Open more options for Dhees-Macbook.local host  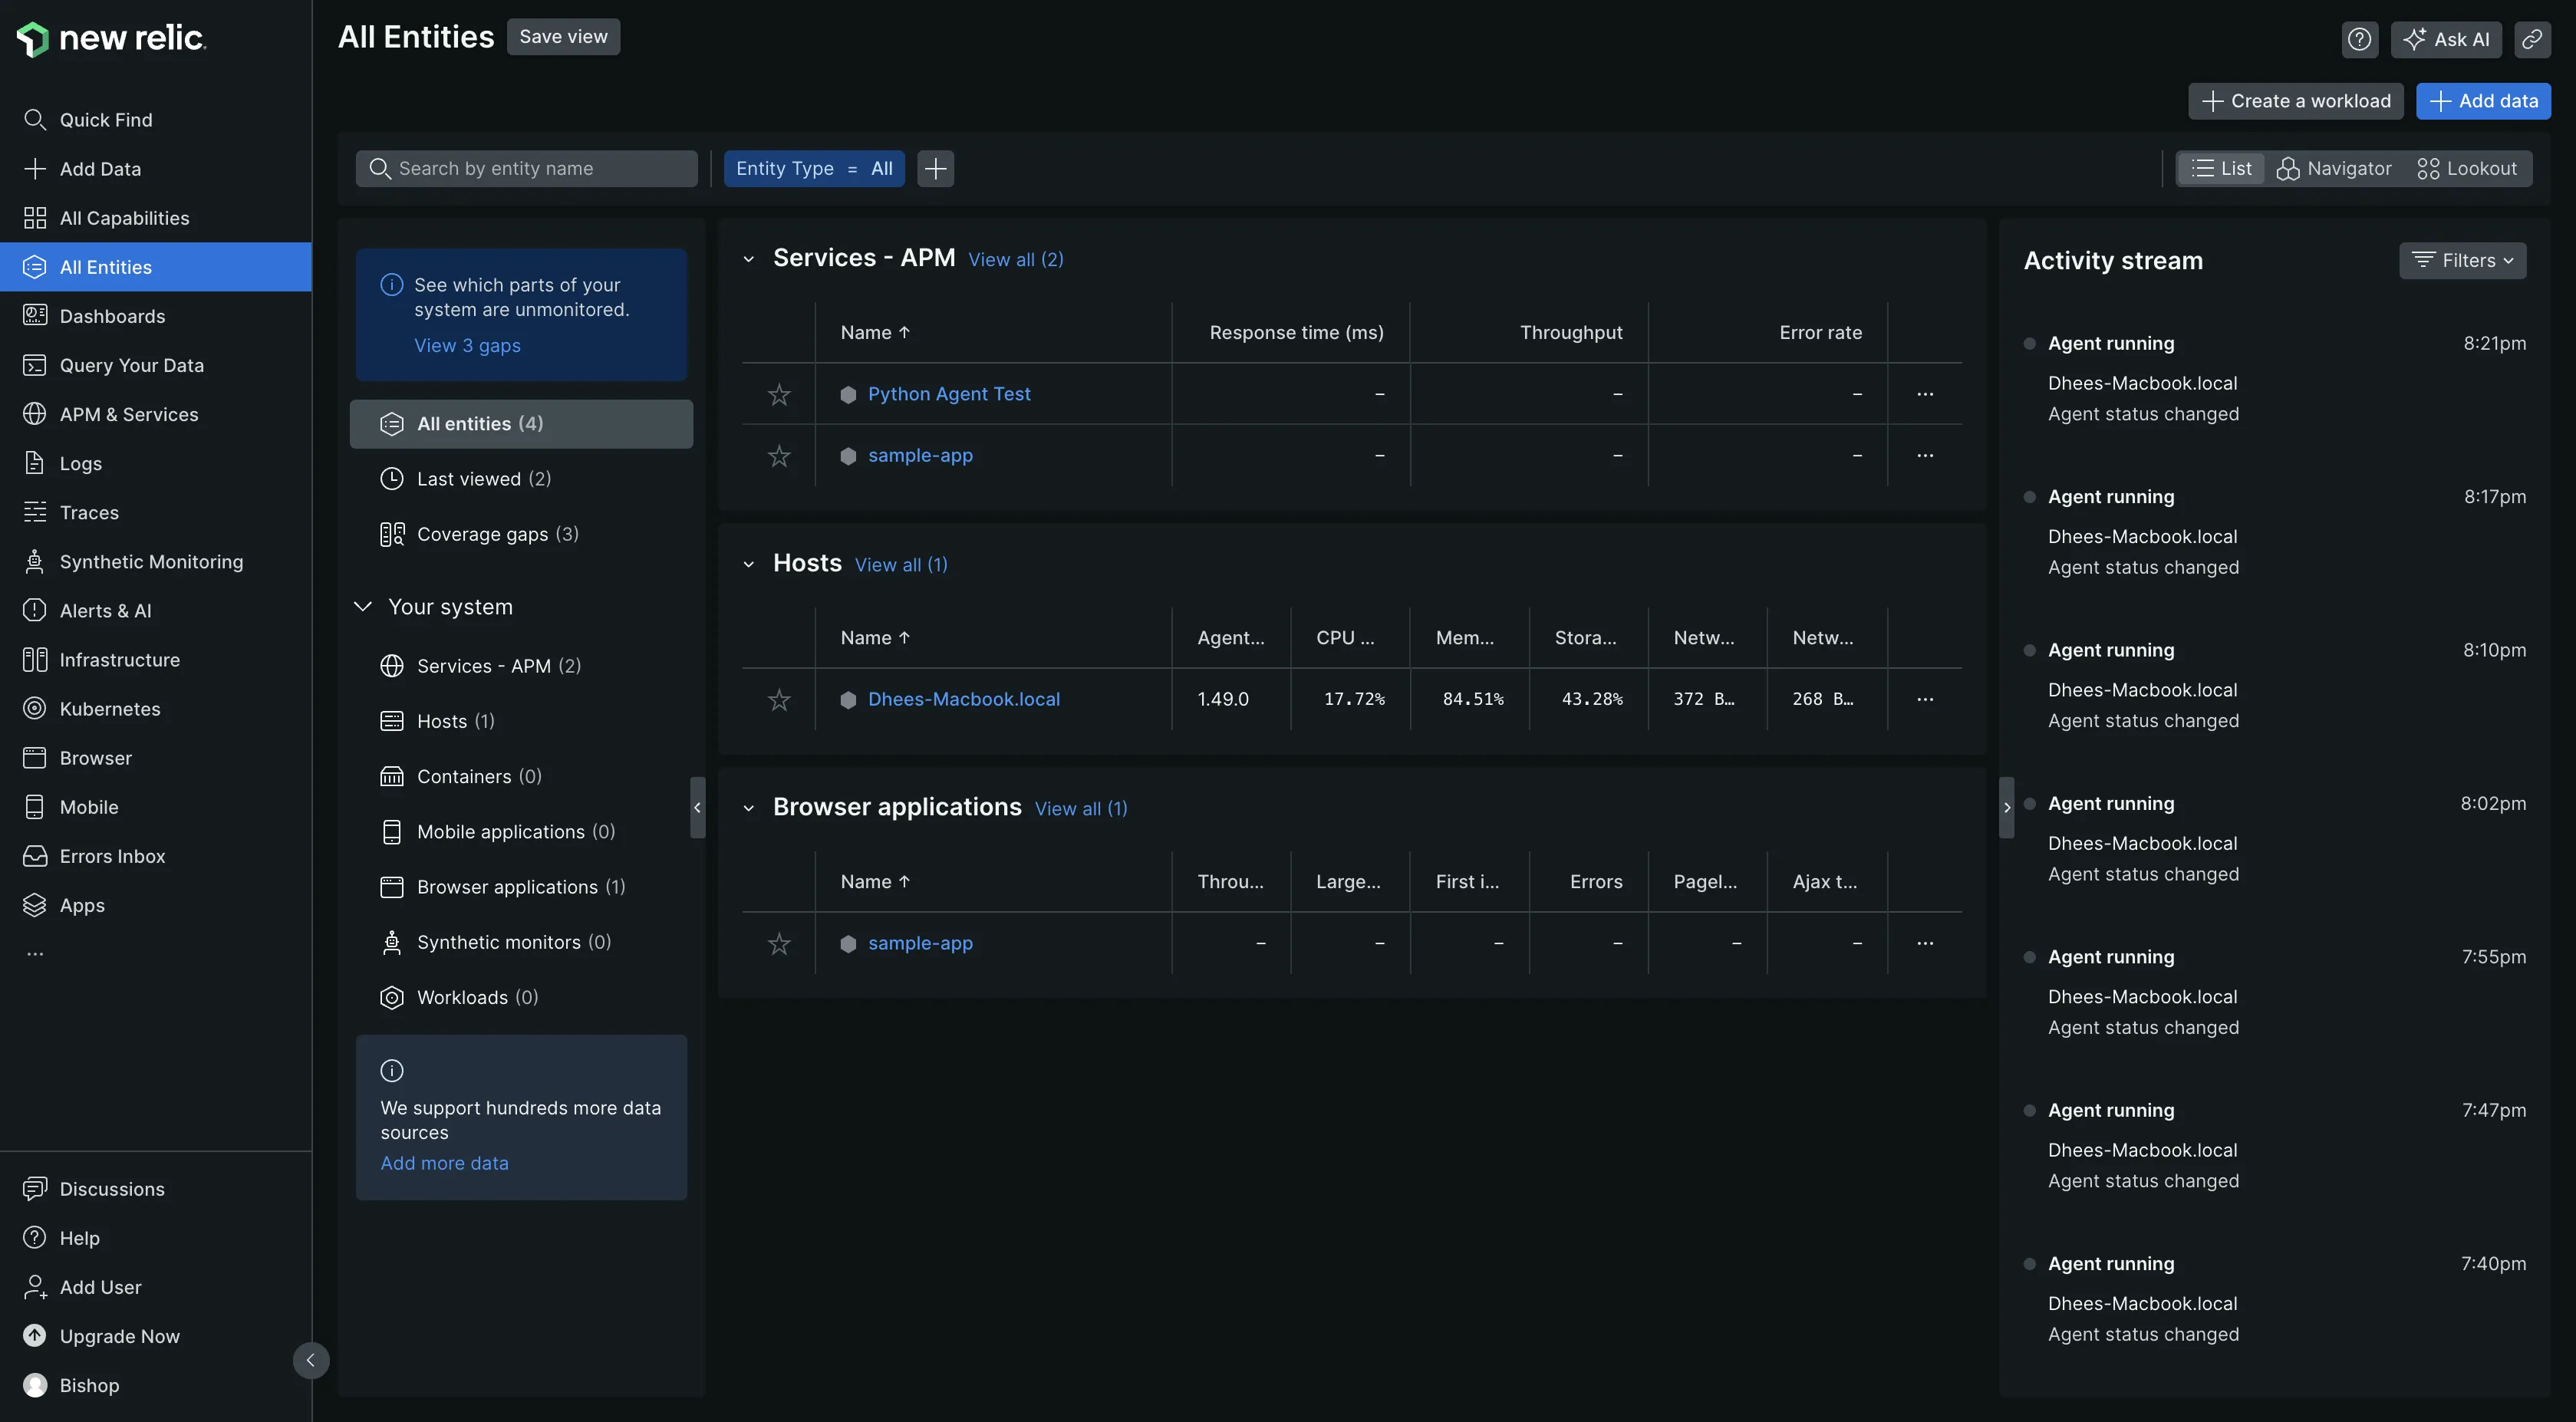(x=1924, y=699)
